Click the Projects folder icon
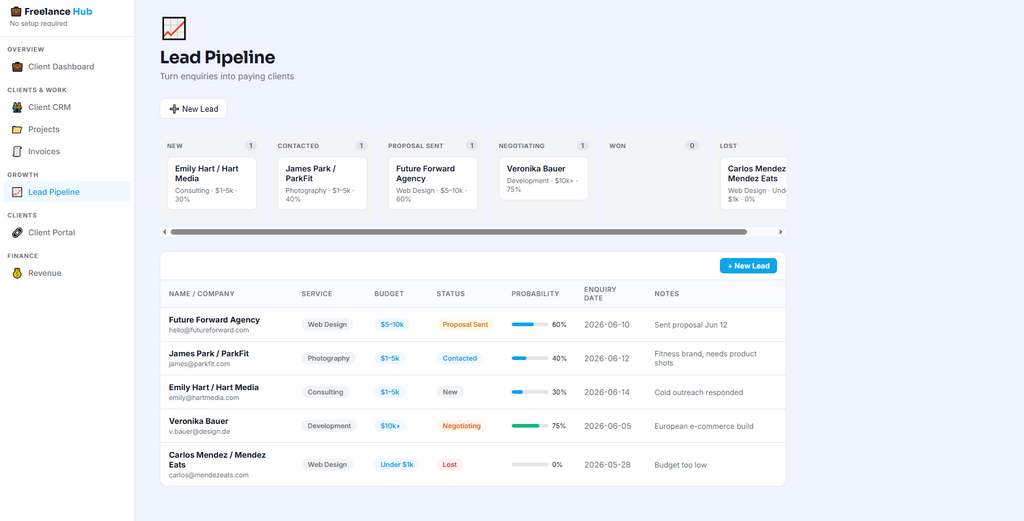 coord(17,129)
